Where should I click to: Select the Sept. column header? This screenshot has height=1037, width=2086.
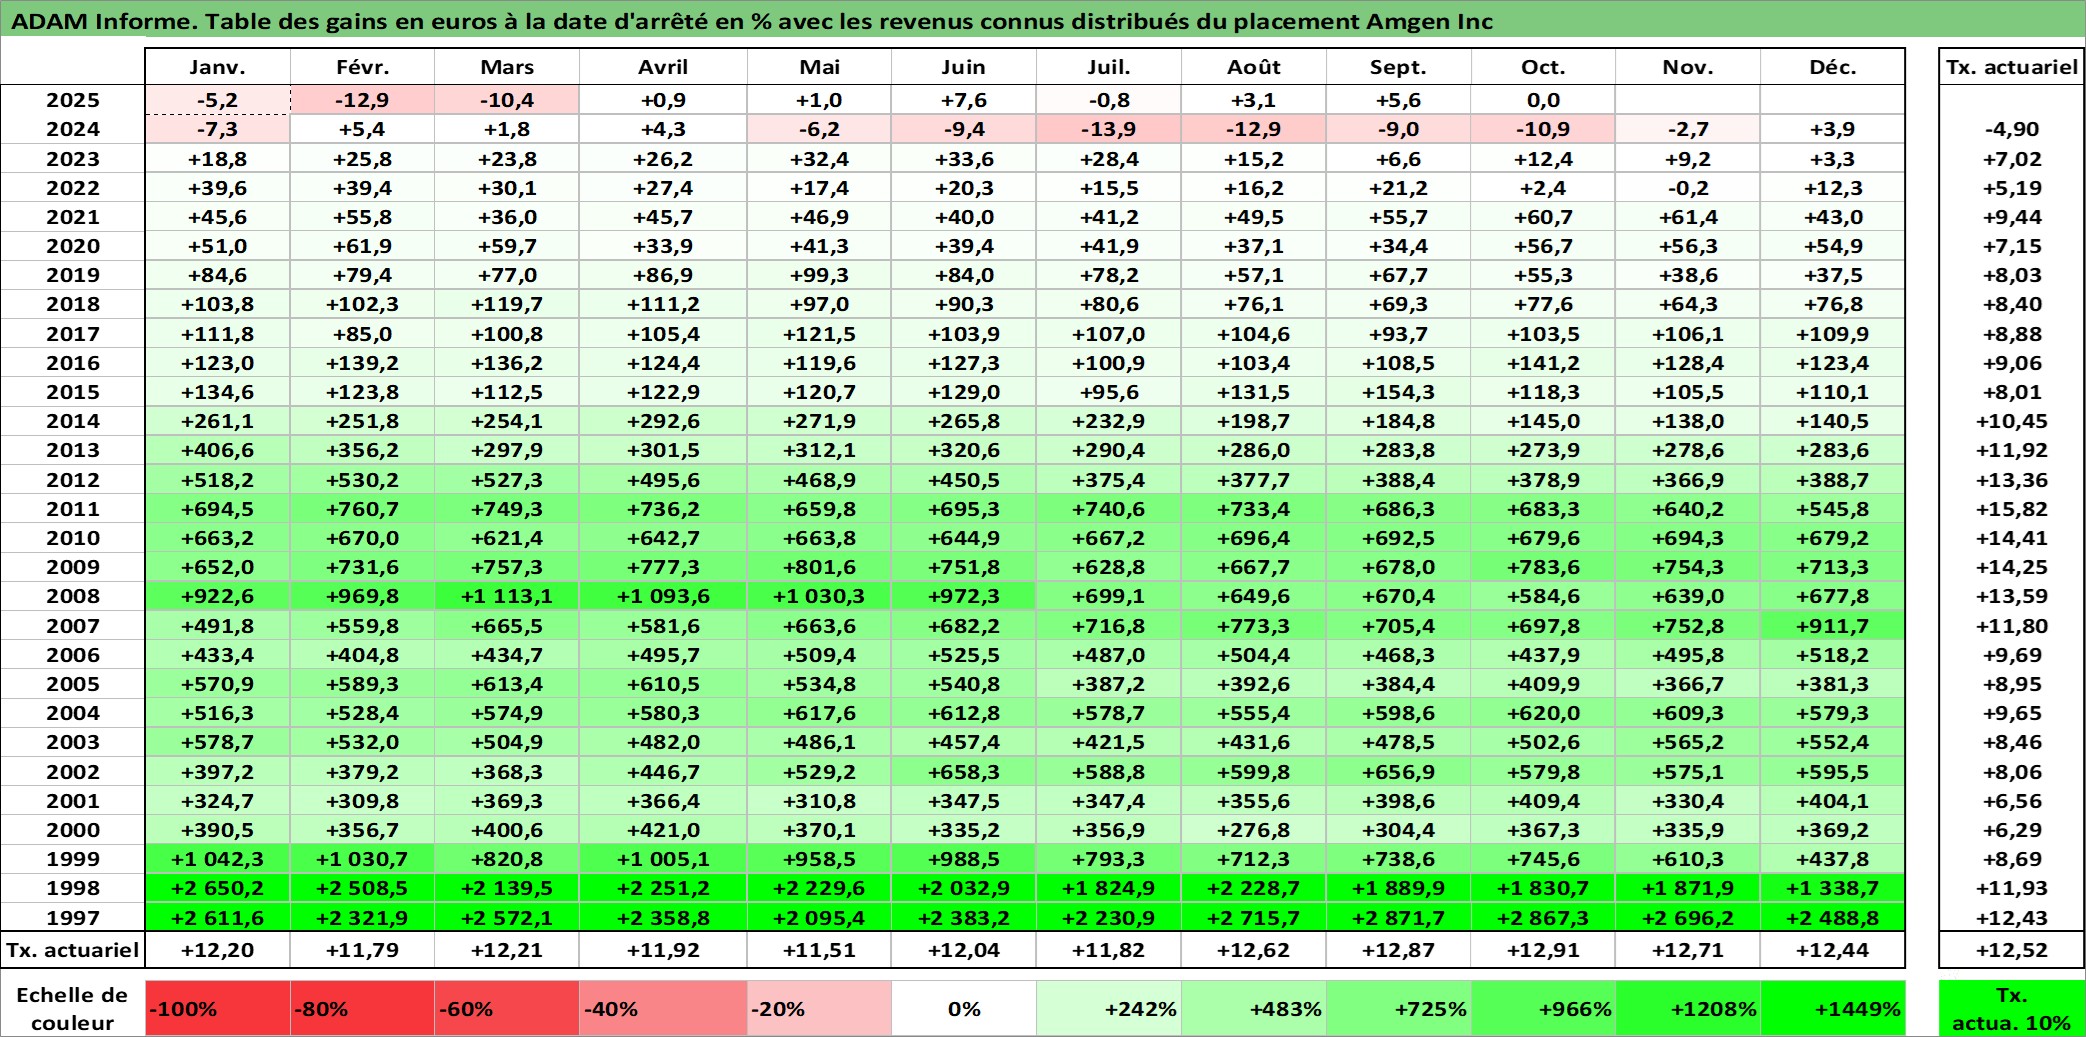coord(1398,67)
